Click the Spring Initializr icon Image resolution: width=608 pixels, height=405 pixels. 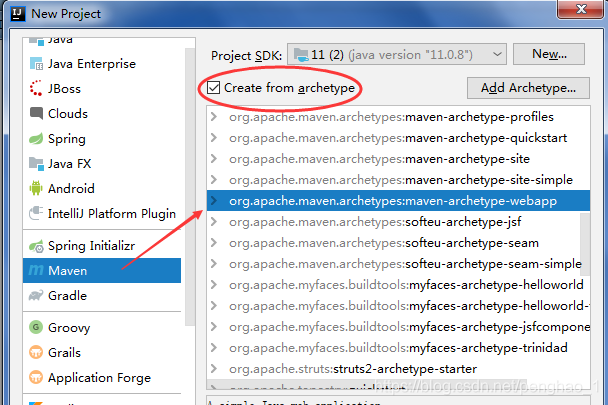tap(36, 246)
